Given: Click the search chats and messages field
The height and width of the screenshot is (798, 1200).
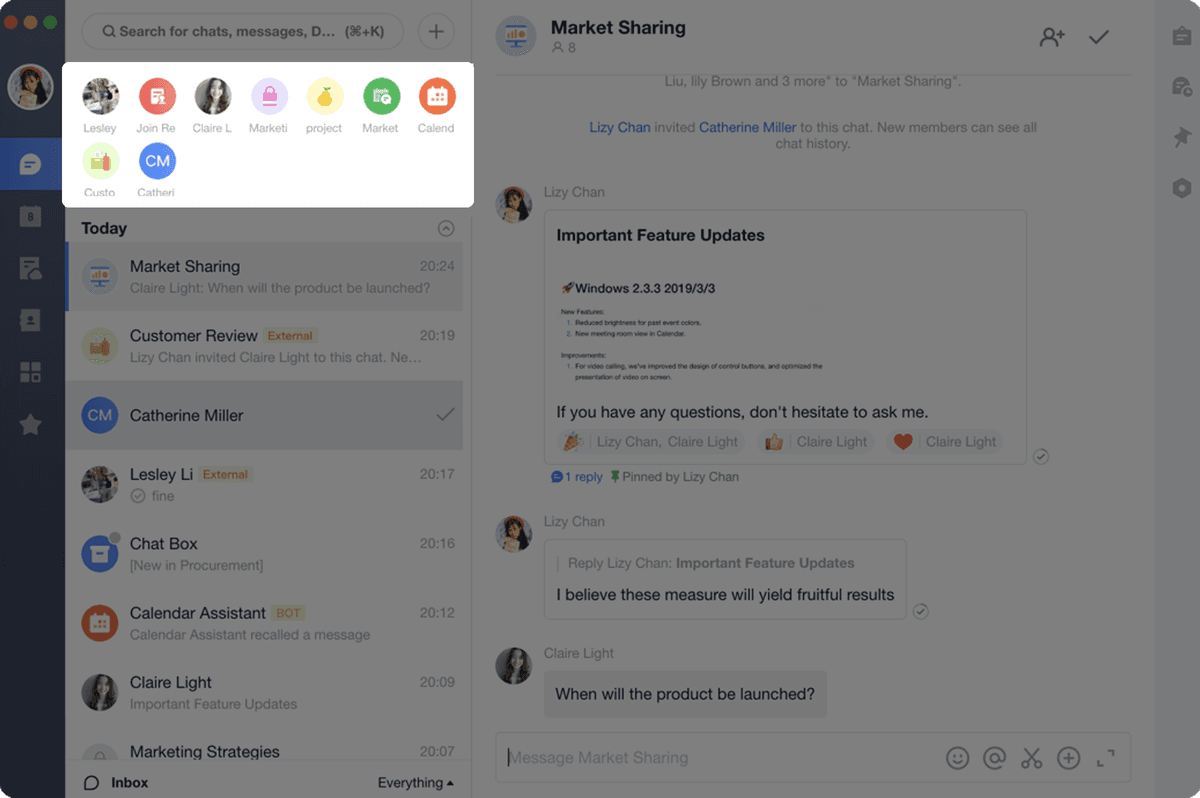Looking at the screenshot, I should (x=243, y=31).
